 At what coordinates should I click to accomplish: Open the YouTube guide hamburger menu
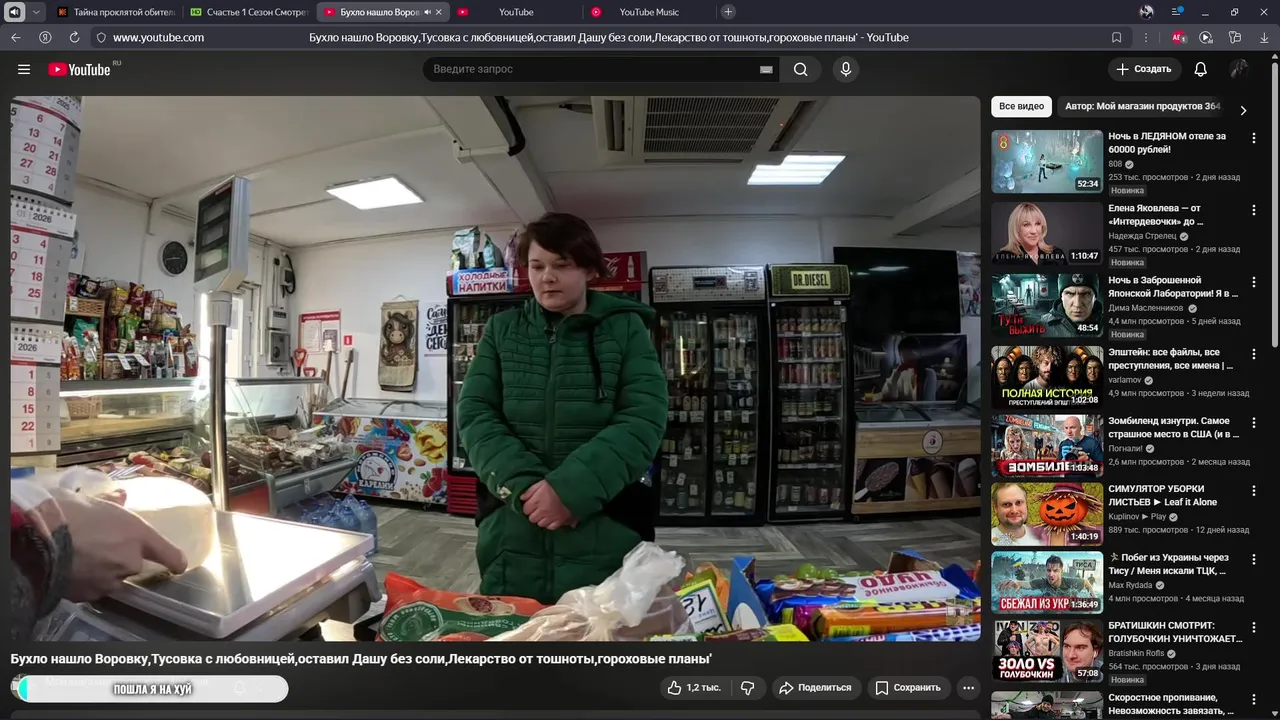point(24,69)
